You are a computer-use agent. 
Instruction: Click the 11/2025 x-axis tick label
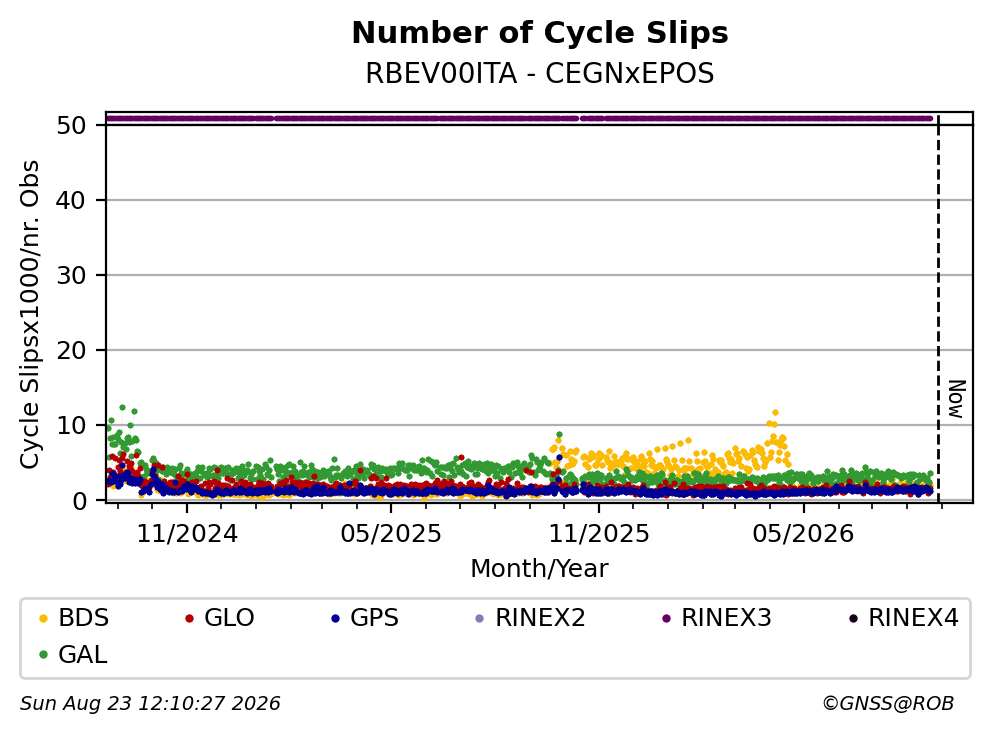coord(598,534)
